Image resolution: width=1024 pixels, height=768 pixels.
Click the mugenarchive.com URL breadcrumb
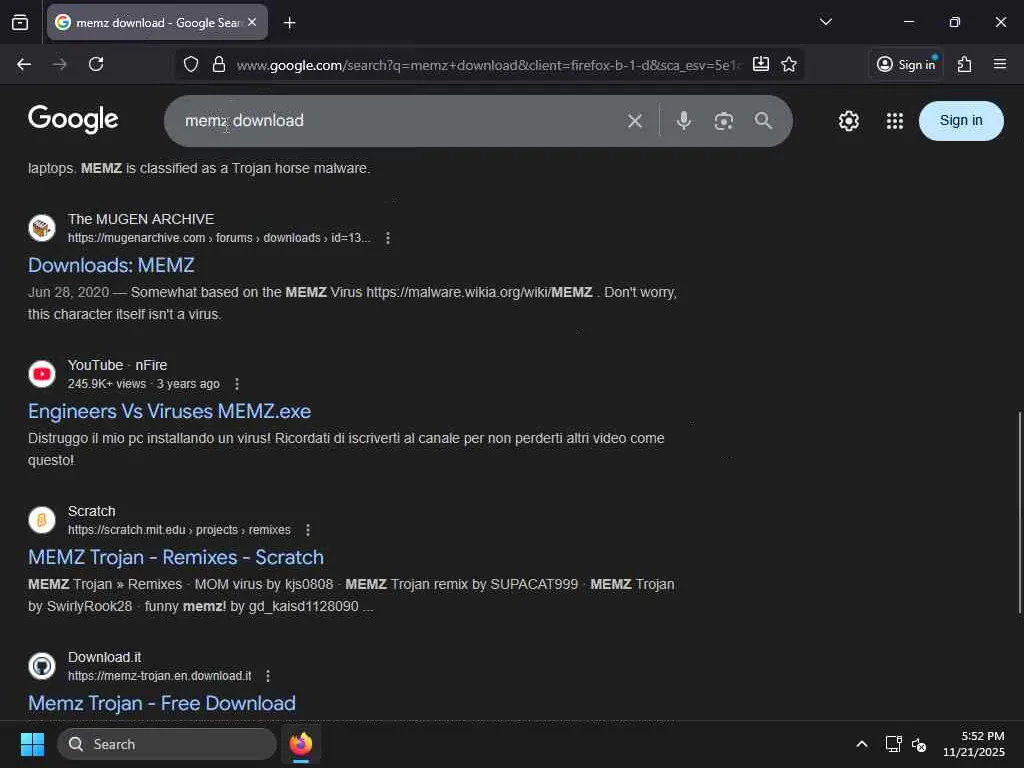219,238
